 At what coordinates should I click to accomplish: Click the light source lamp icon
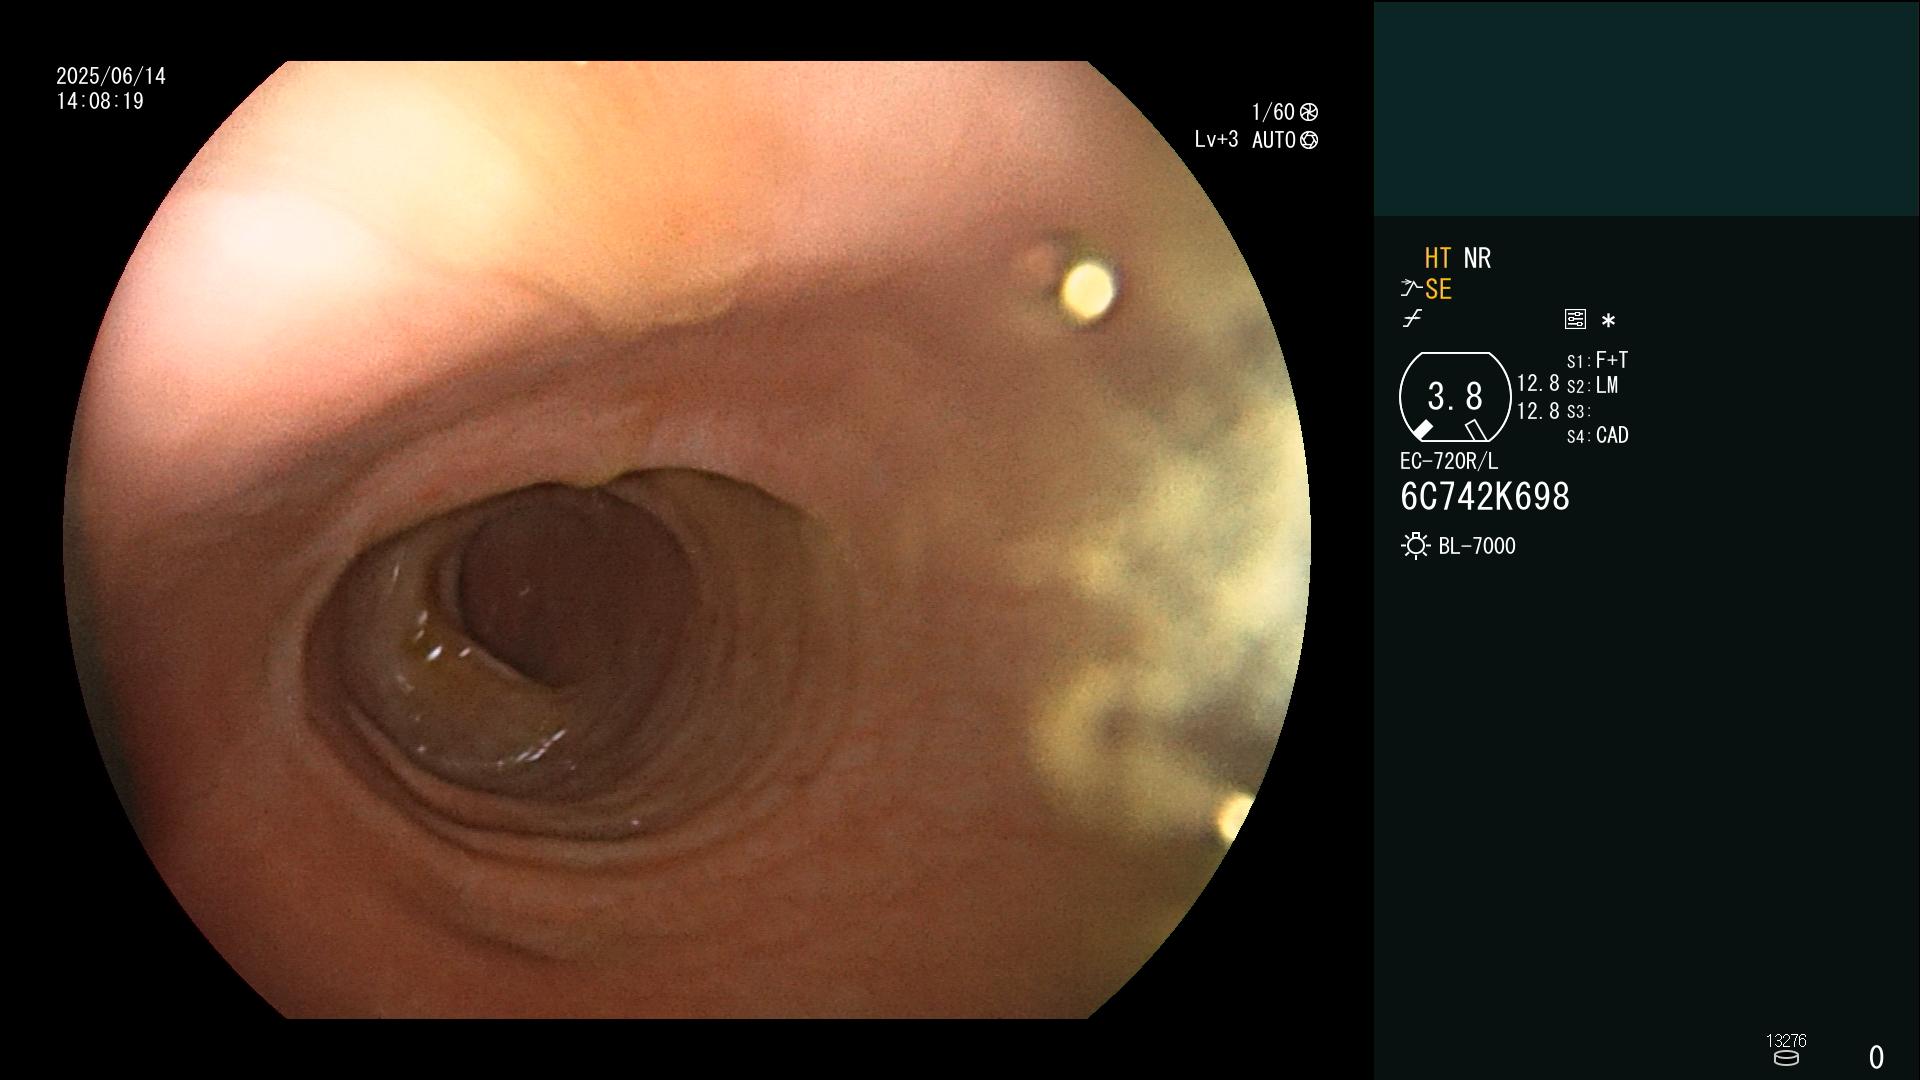1415,546
